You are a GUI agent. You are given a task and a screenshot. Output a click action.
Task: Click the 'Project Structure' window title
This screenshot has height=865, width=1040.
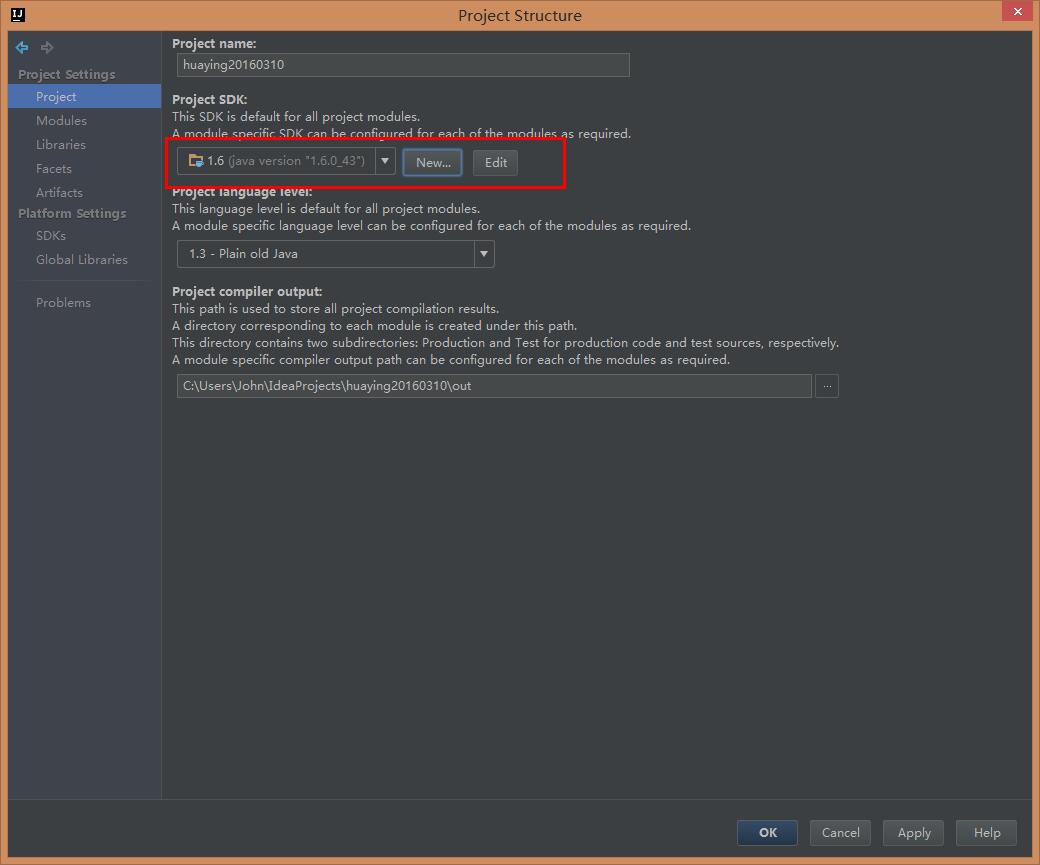coord(520,15)
